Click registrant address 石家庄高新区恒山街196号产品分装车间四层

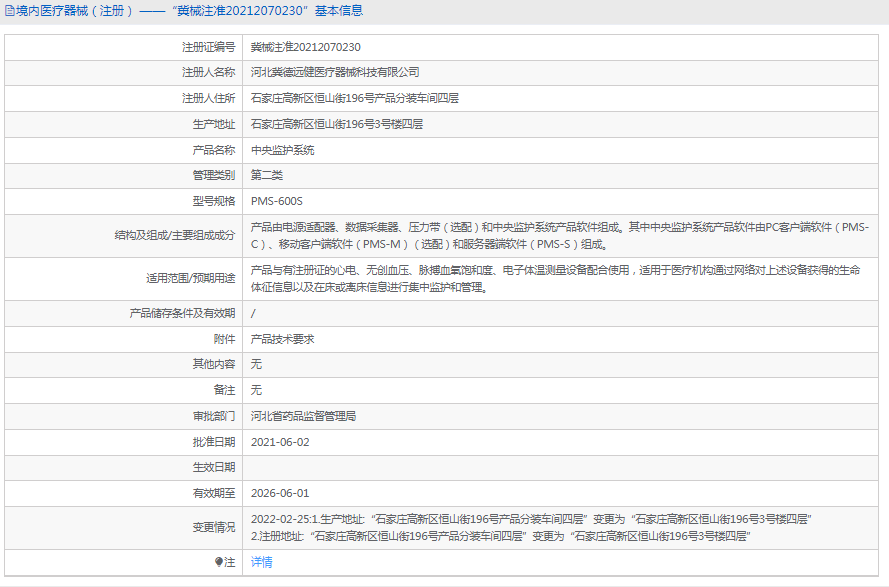coord(355,98)
